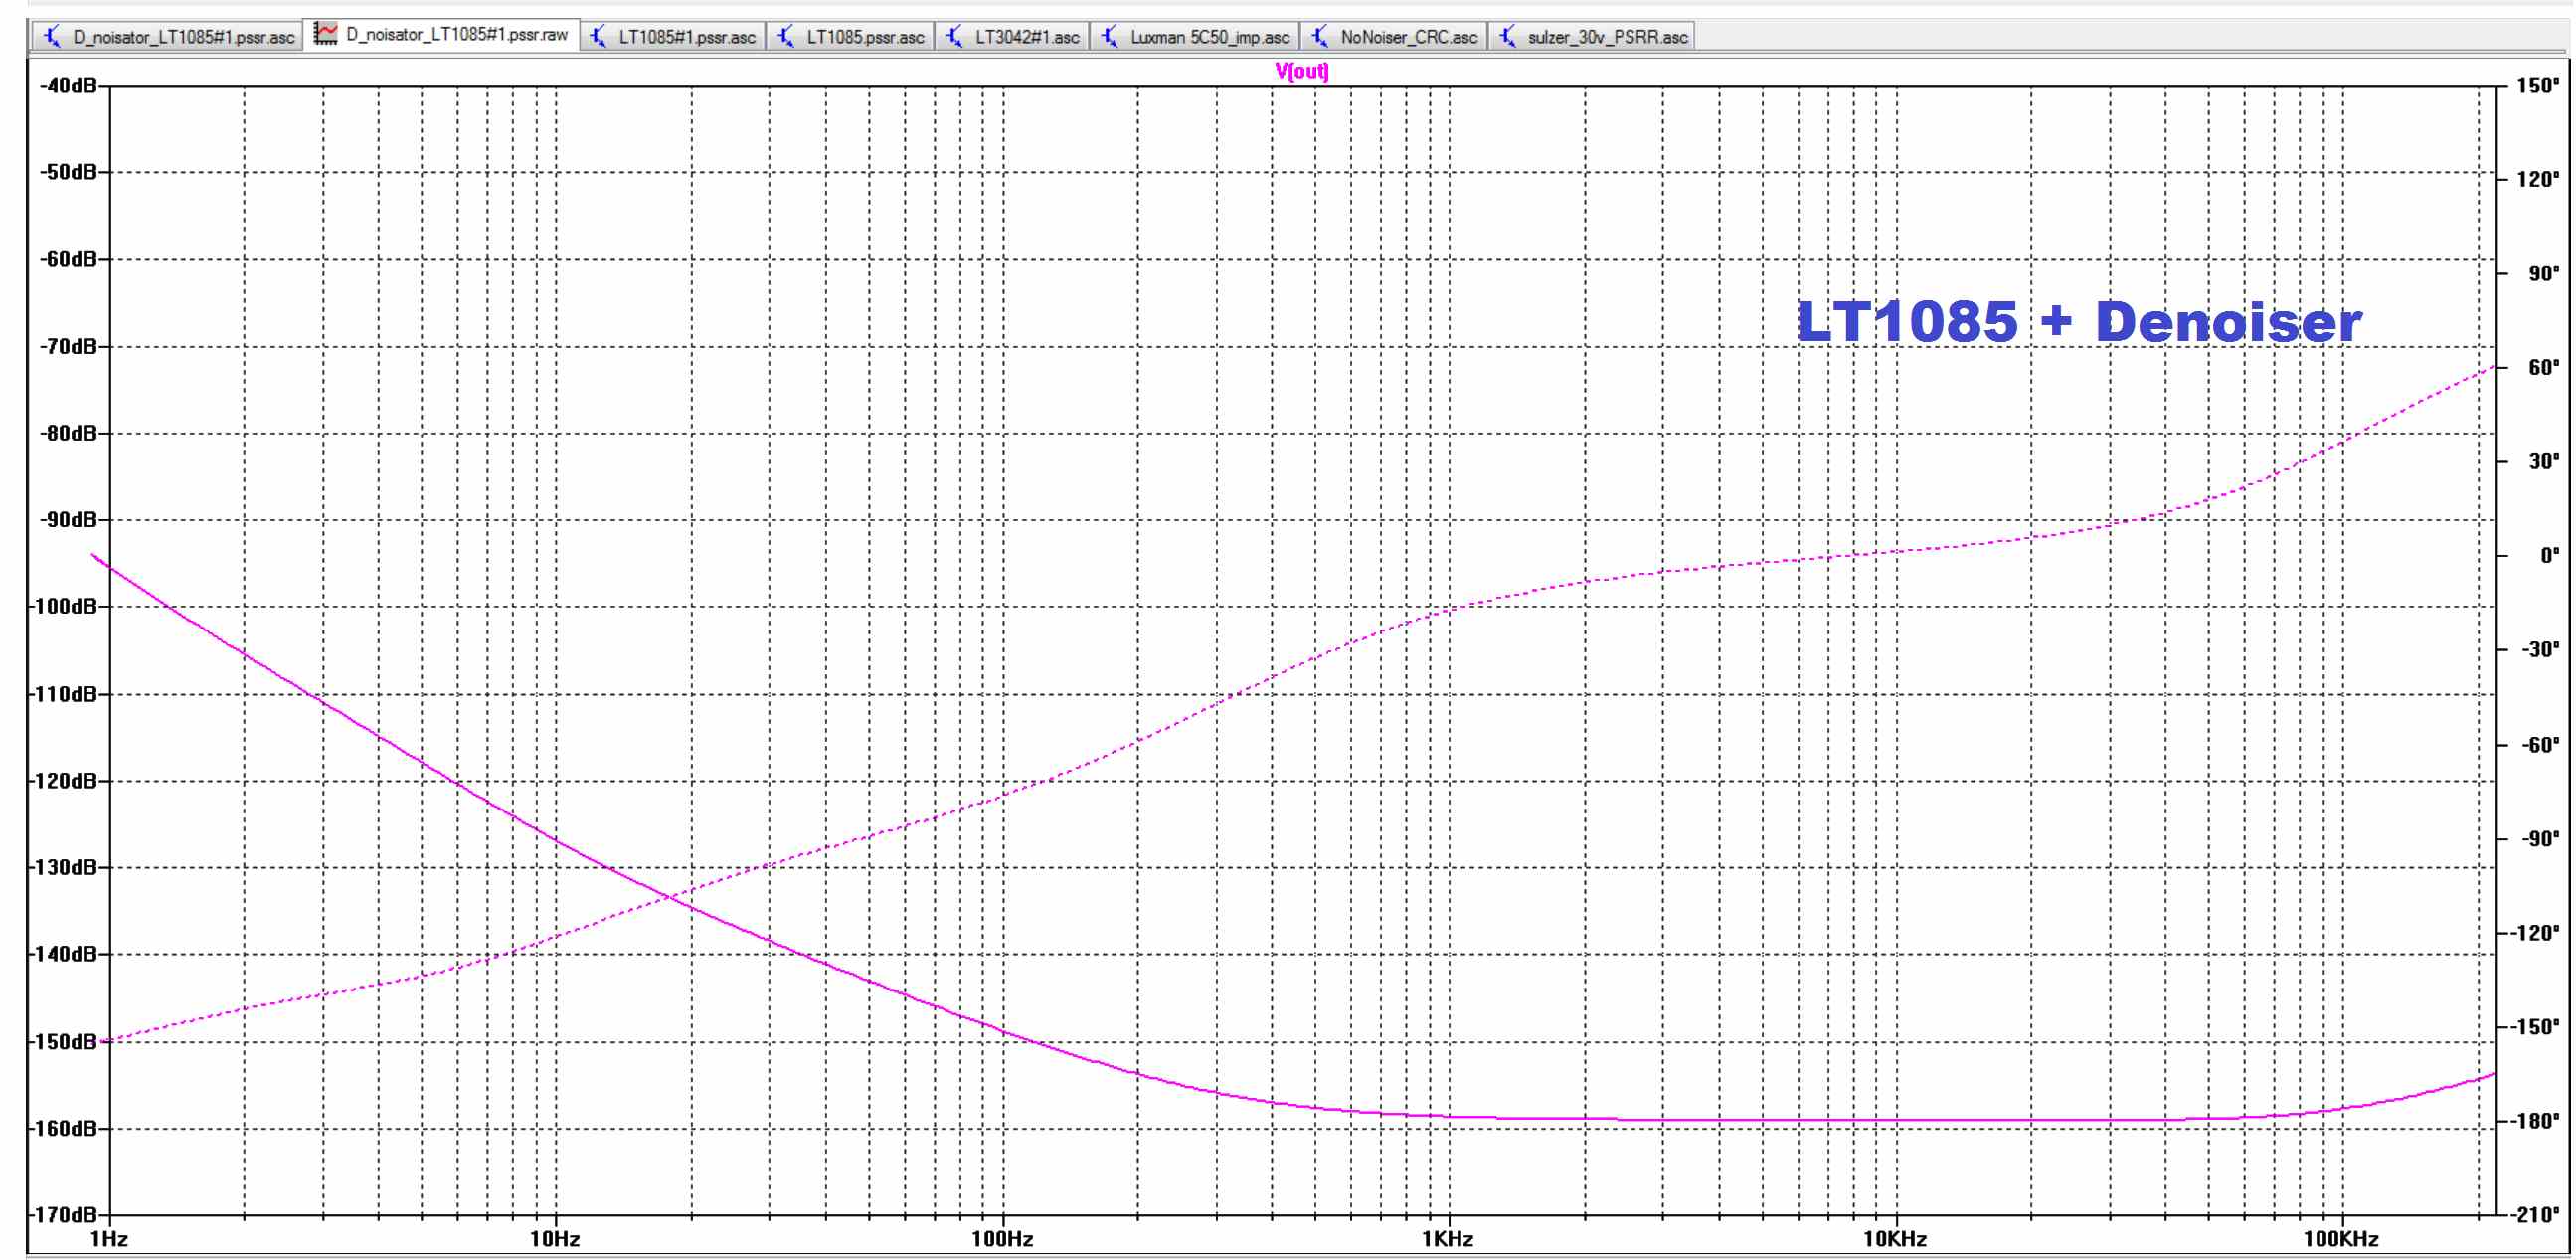This screenshot has width=2576, height=1260.
Task: Click the -180° right phase axis label
Action: click(x=2536, y=1121)
